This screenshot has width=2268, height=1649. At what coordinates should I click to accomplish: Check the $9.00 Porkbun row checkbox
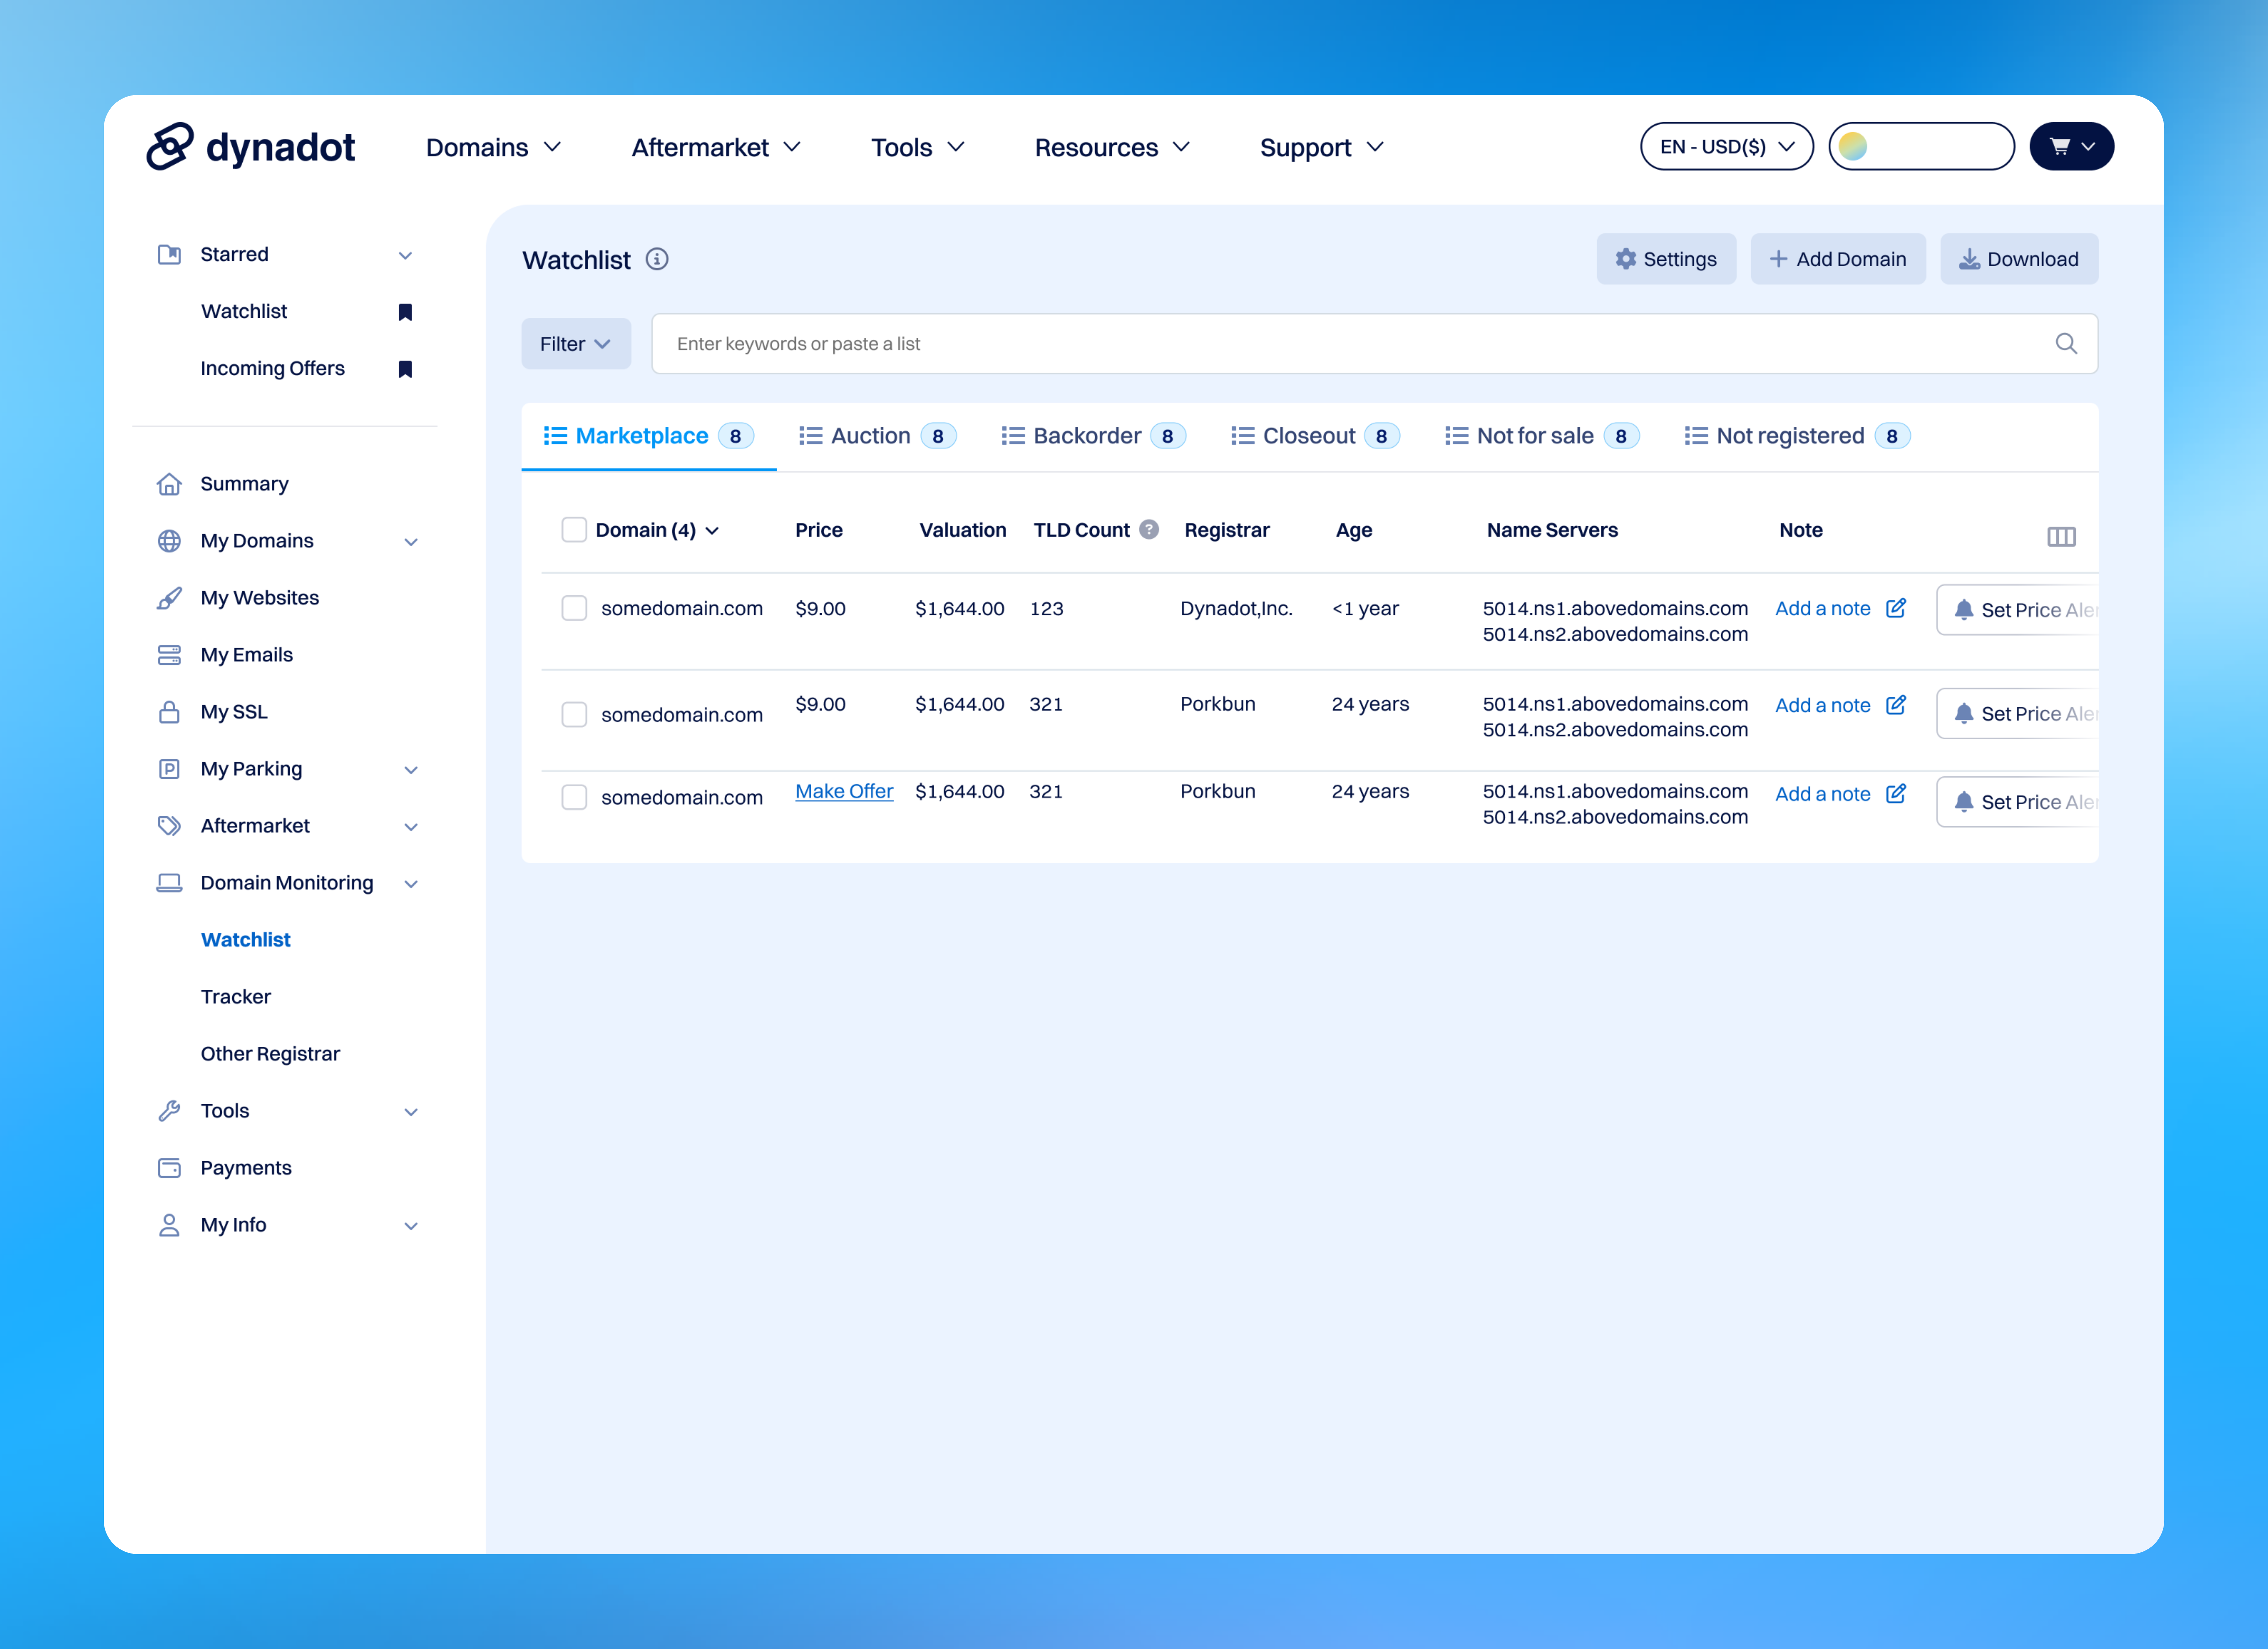pos(574,714)
